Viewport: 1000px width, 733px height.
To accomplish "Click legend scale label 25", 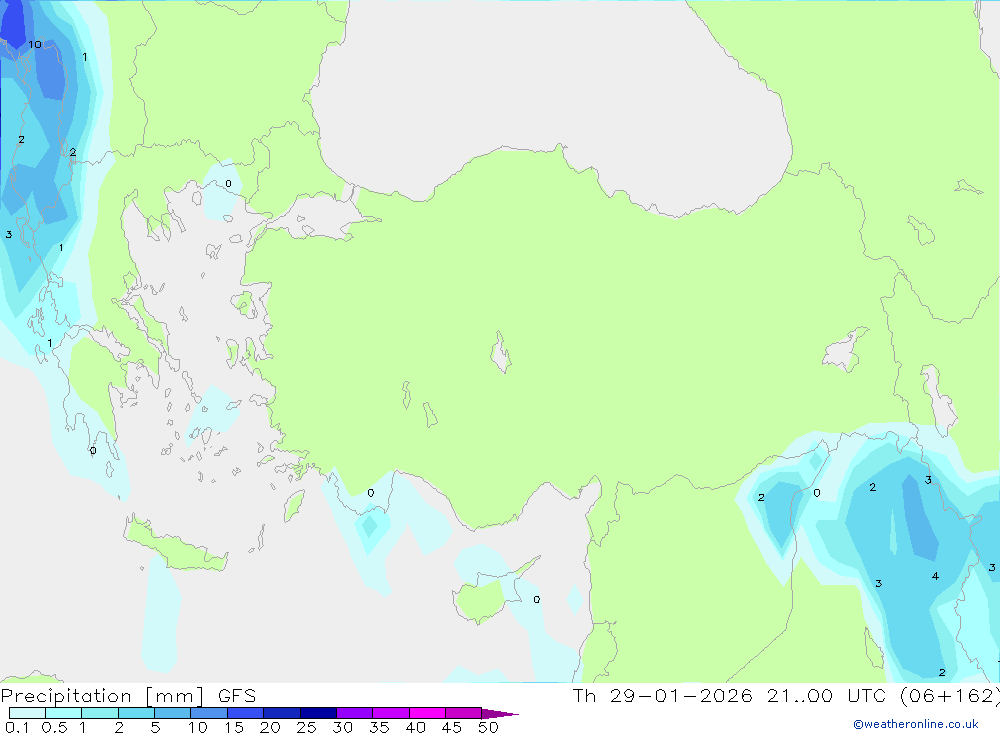I will pyautogui.click(x=306, y=727).
